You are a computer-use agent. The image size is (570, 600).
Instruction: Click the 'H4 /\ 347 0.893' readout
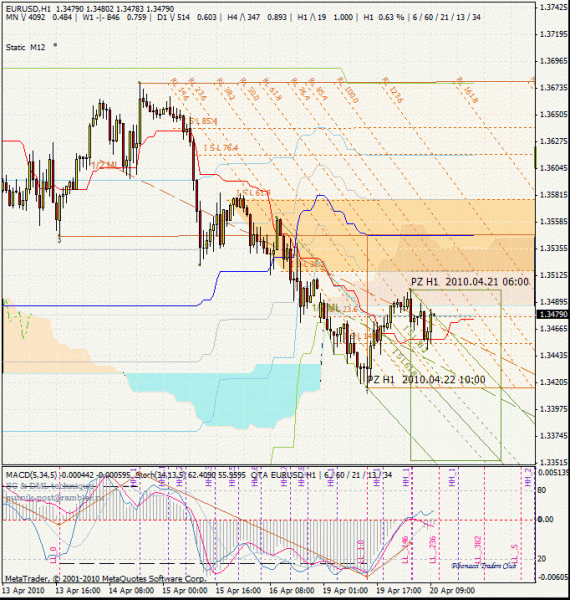pos(257,17)
